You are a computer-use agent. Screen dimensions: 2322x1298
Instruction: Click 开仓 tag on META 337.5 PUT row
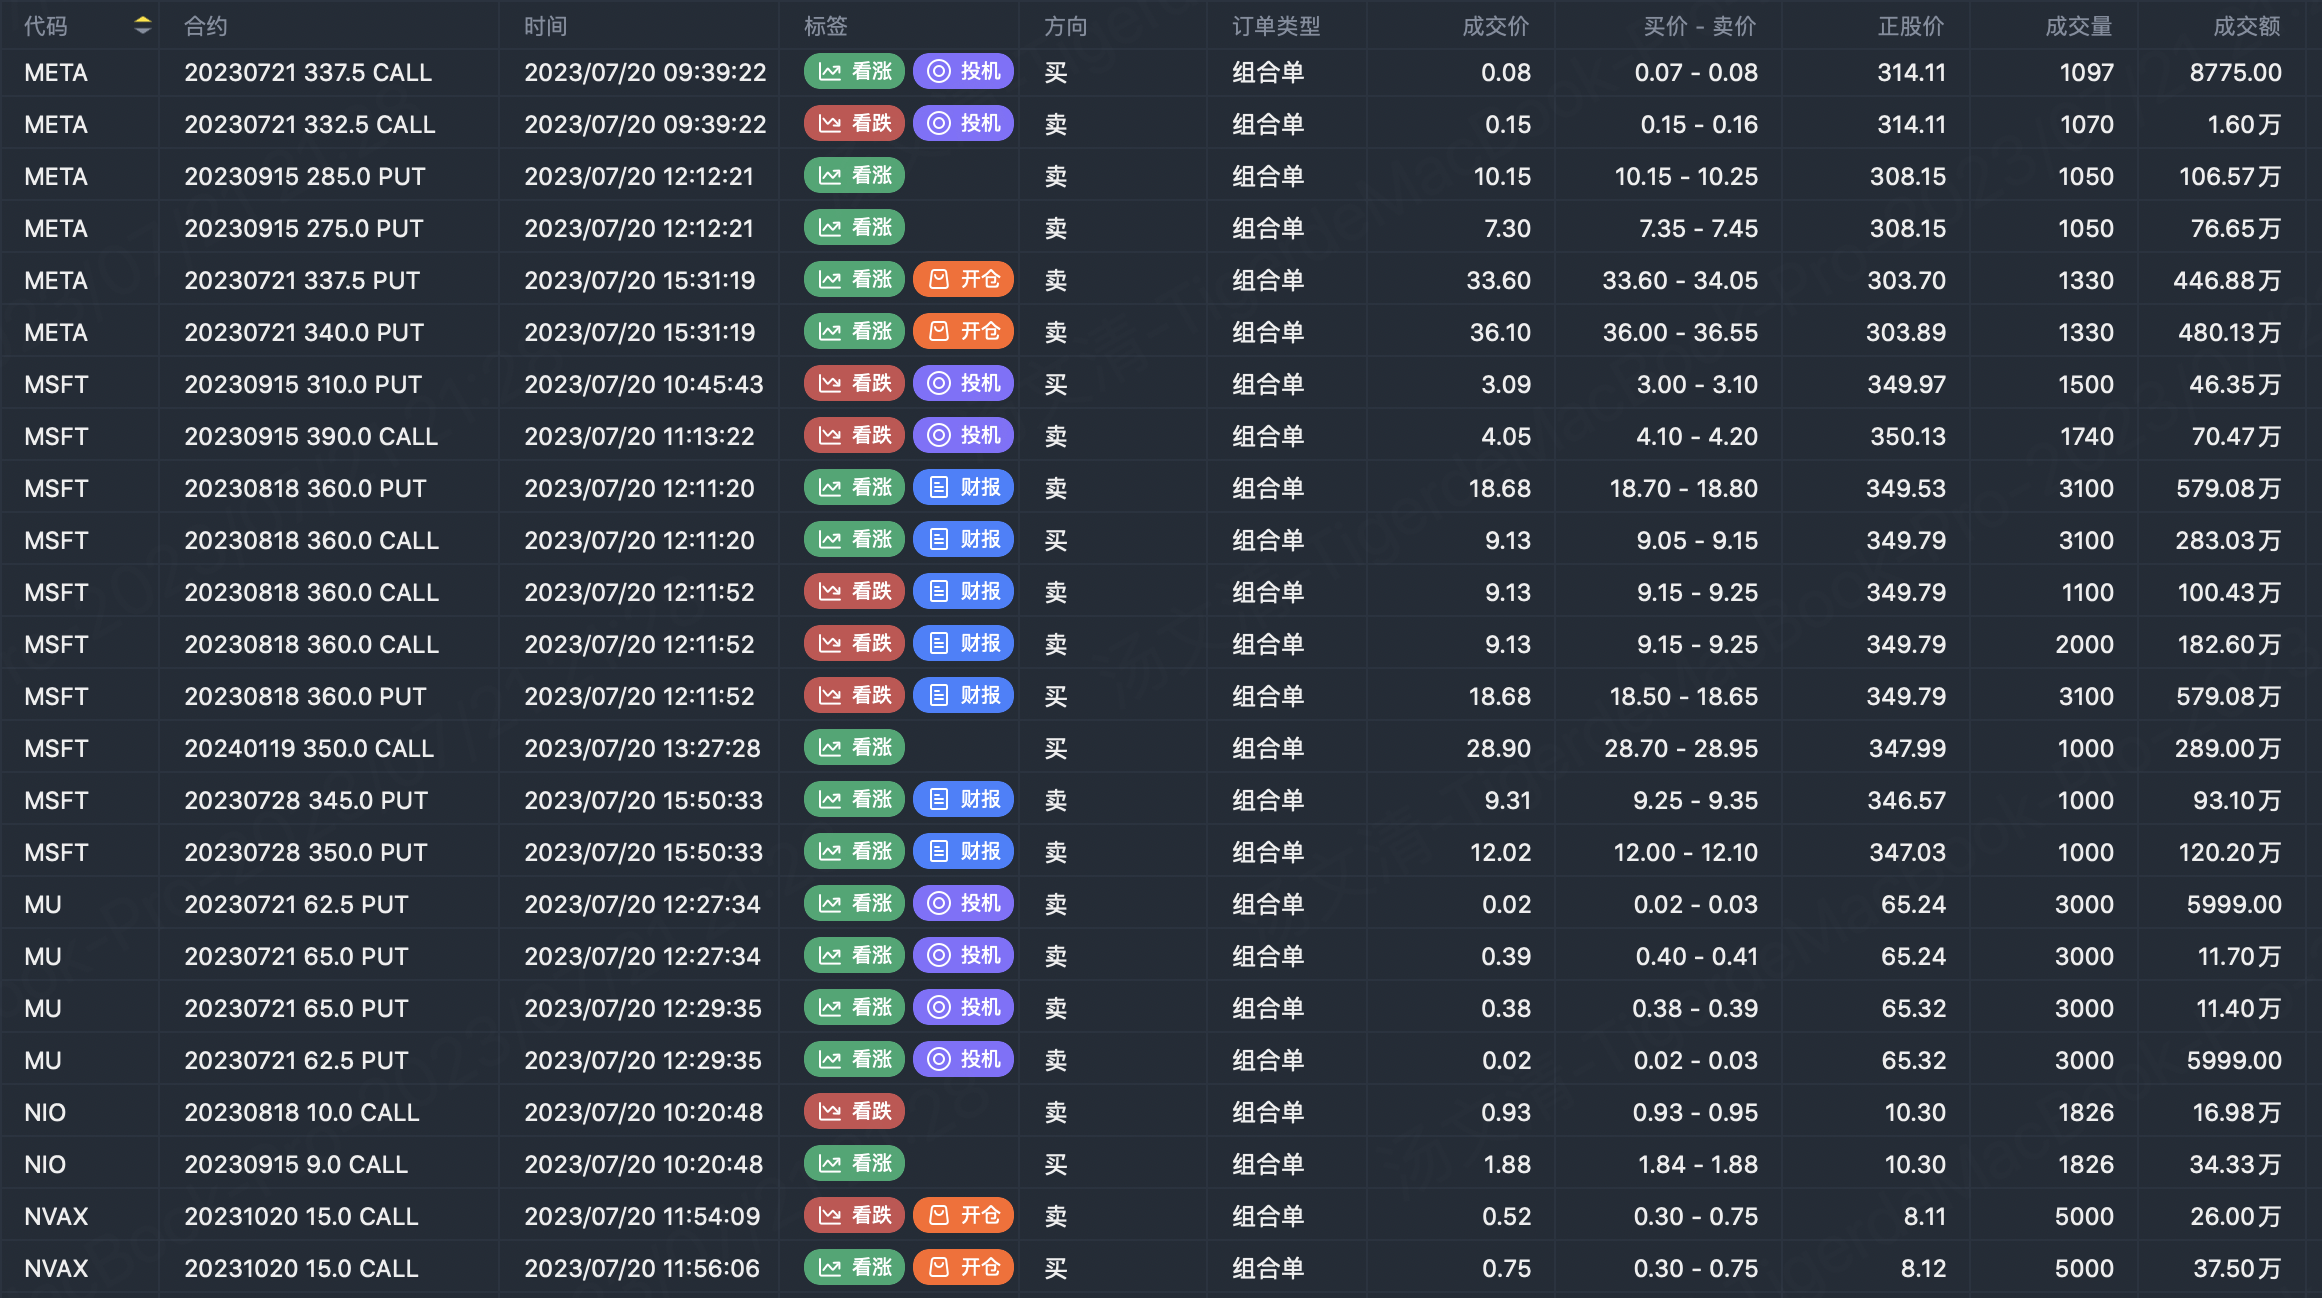click(x=963, y=280)
